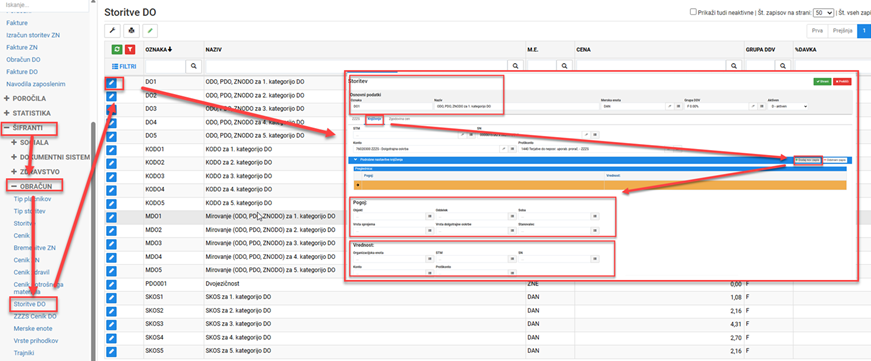
Task: Edit the SKOS4 row
Action: pyautogui.click(x=112, y=338)
